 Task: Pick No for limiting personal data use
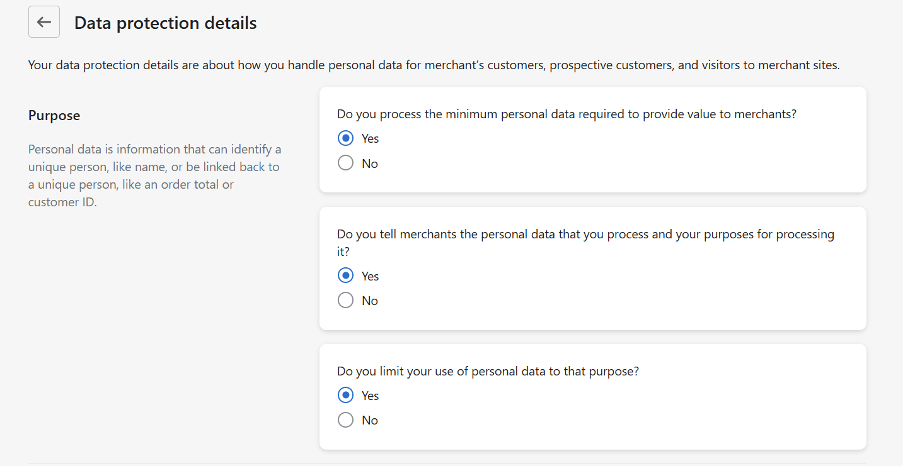click(346, 420)
